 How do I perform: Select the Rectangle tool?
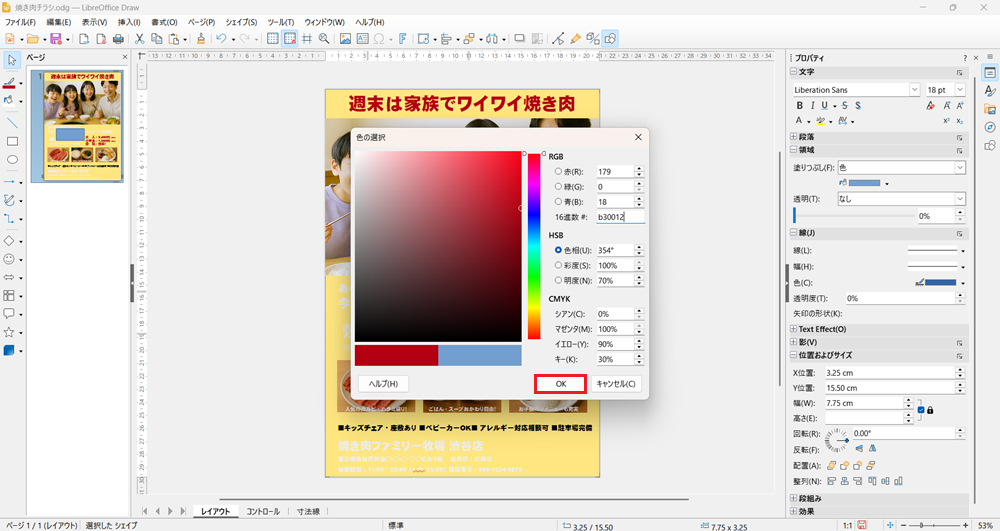tap(12, 141)
